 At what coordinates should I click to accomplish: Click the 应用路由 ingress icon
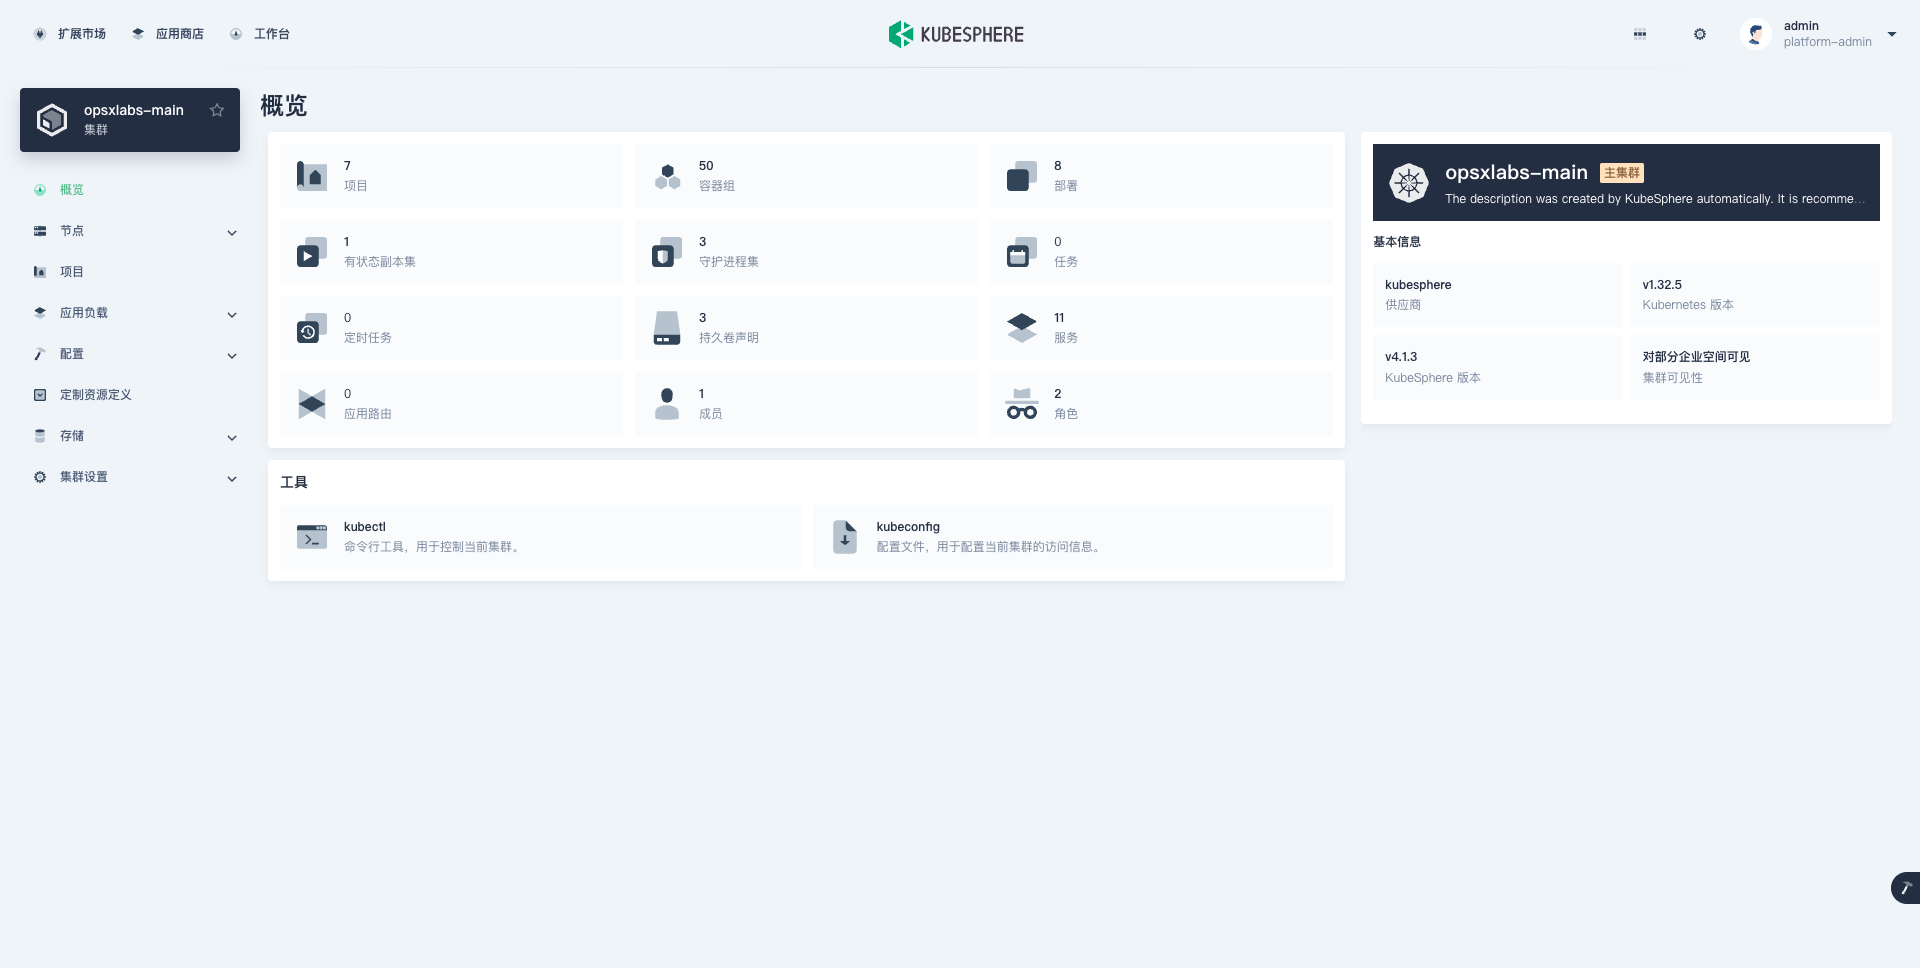312,404
